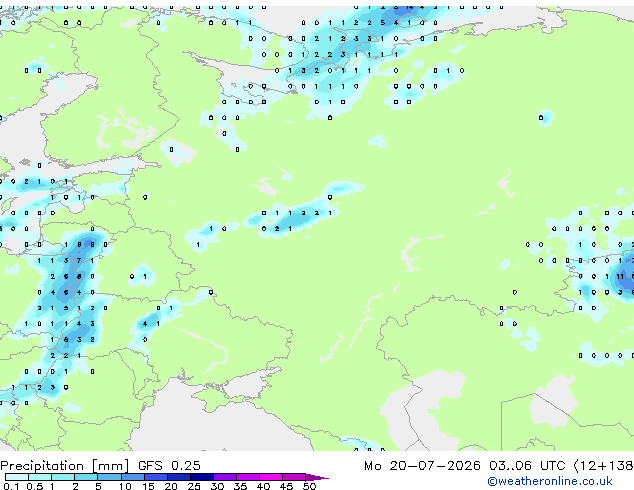
Task: Click the '(12+138' forecast offset text
Action: pos(603,466)
